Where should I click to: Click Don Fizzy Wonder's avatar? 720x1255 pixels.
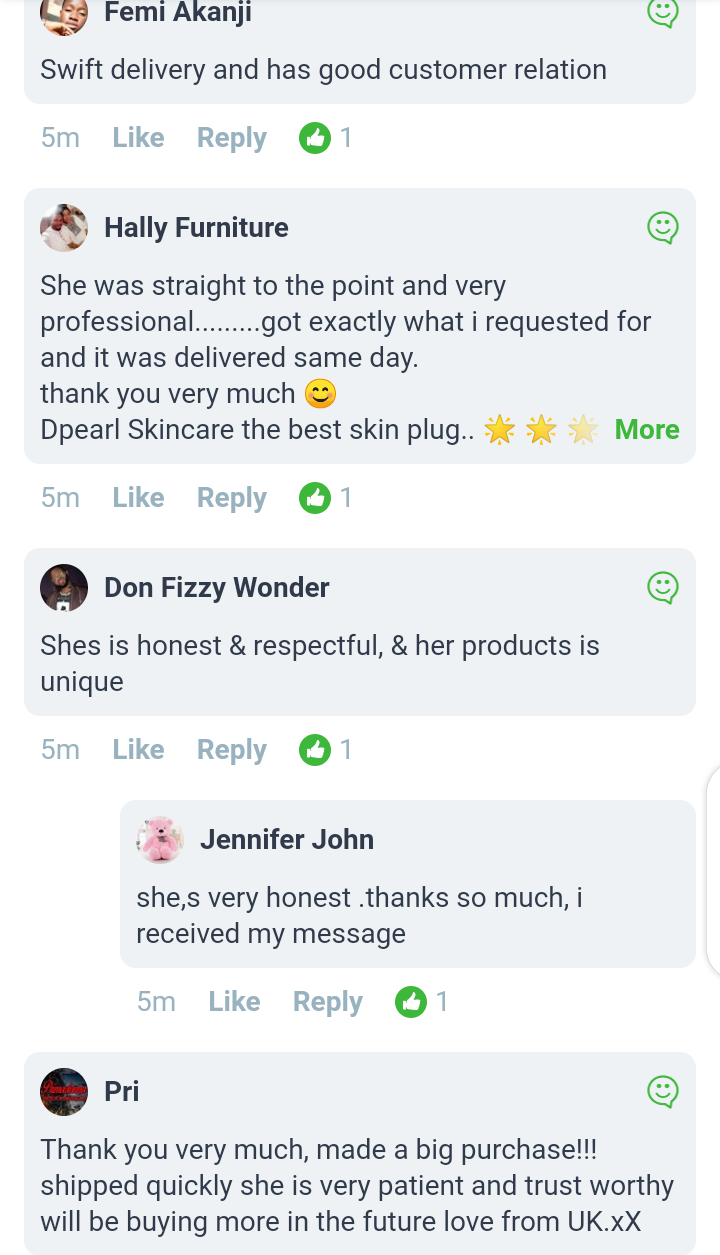pos(64,587)
